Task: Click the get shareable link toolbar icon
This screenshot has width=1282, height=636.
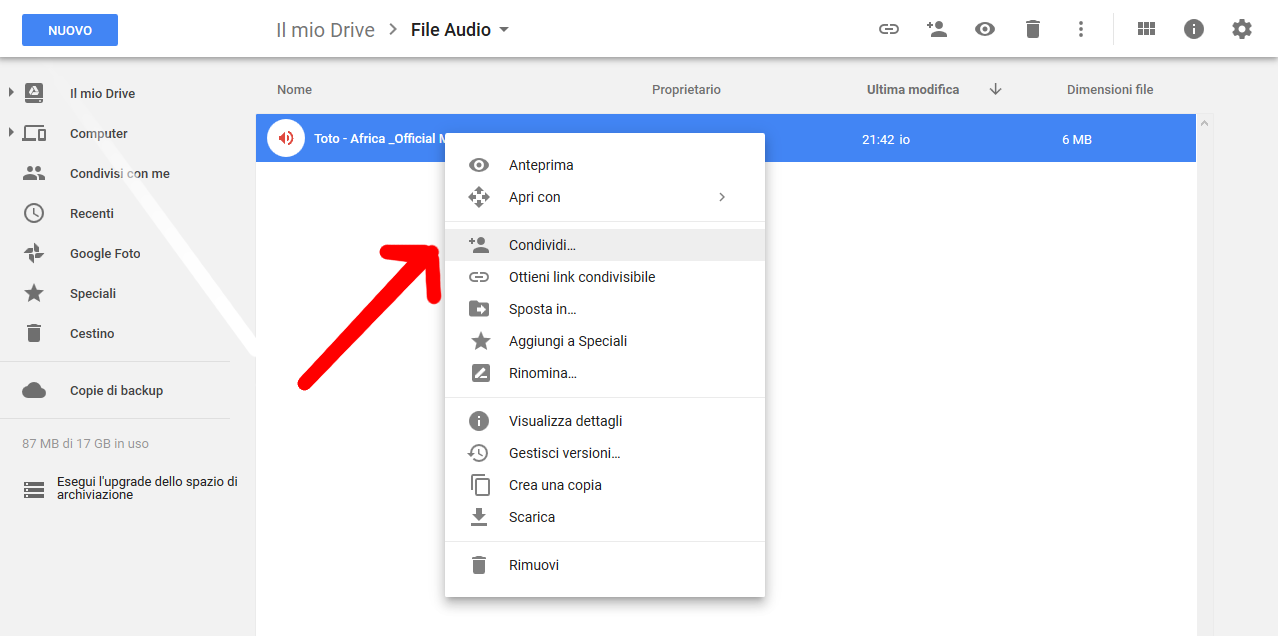Action: [888, 30]
